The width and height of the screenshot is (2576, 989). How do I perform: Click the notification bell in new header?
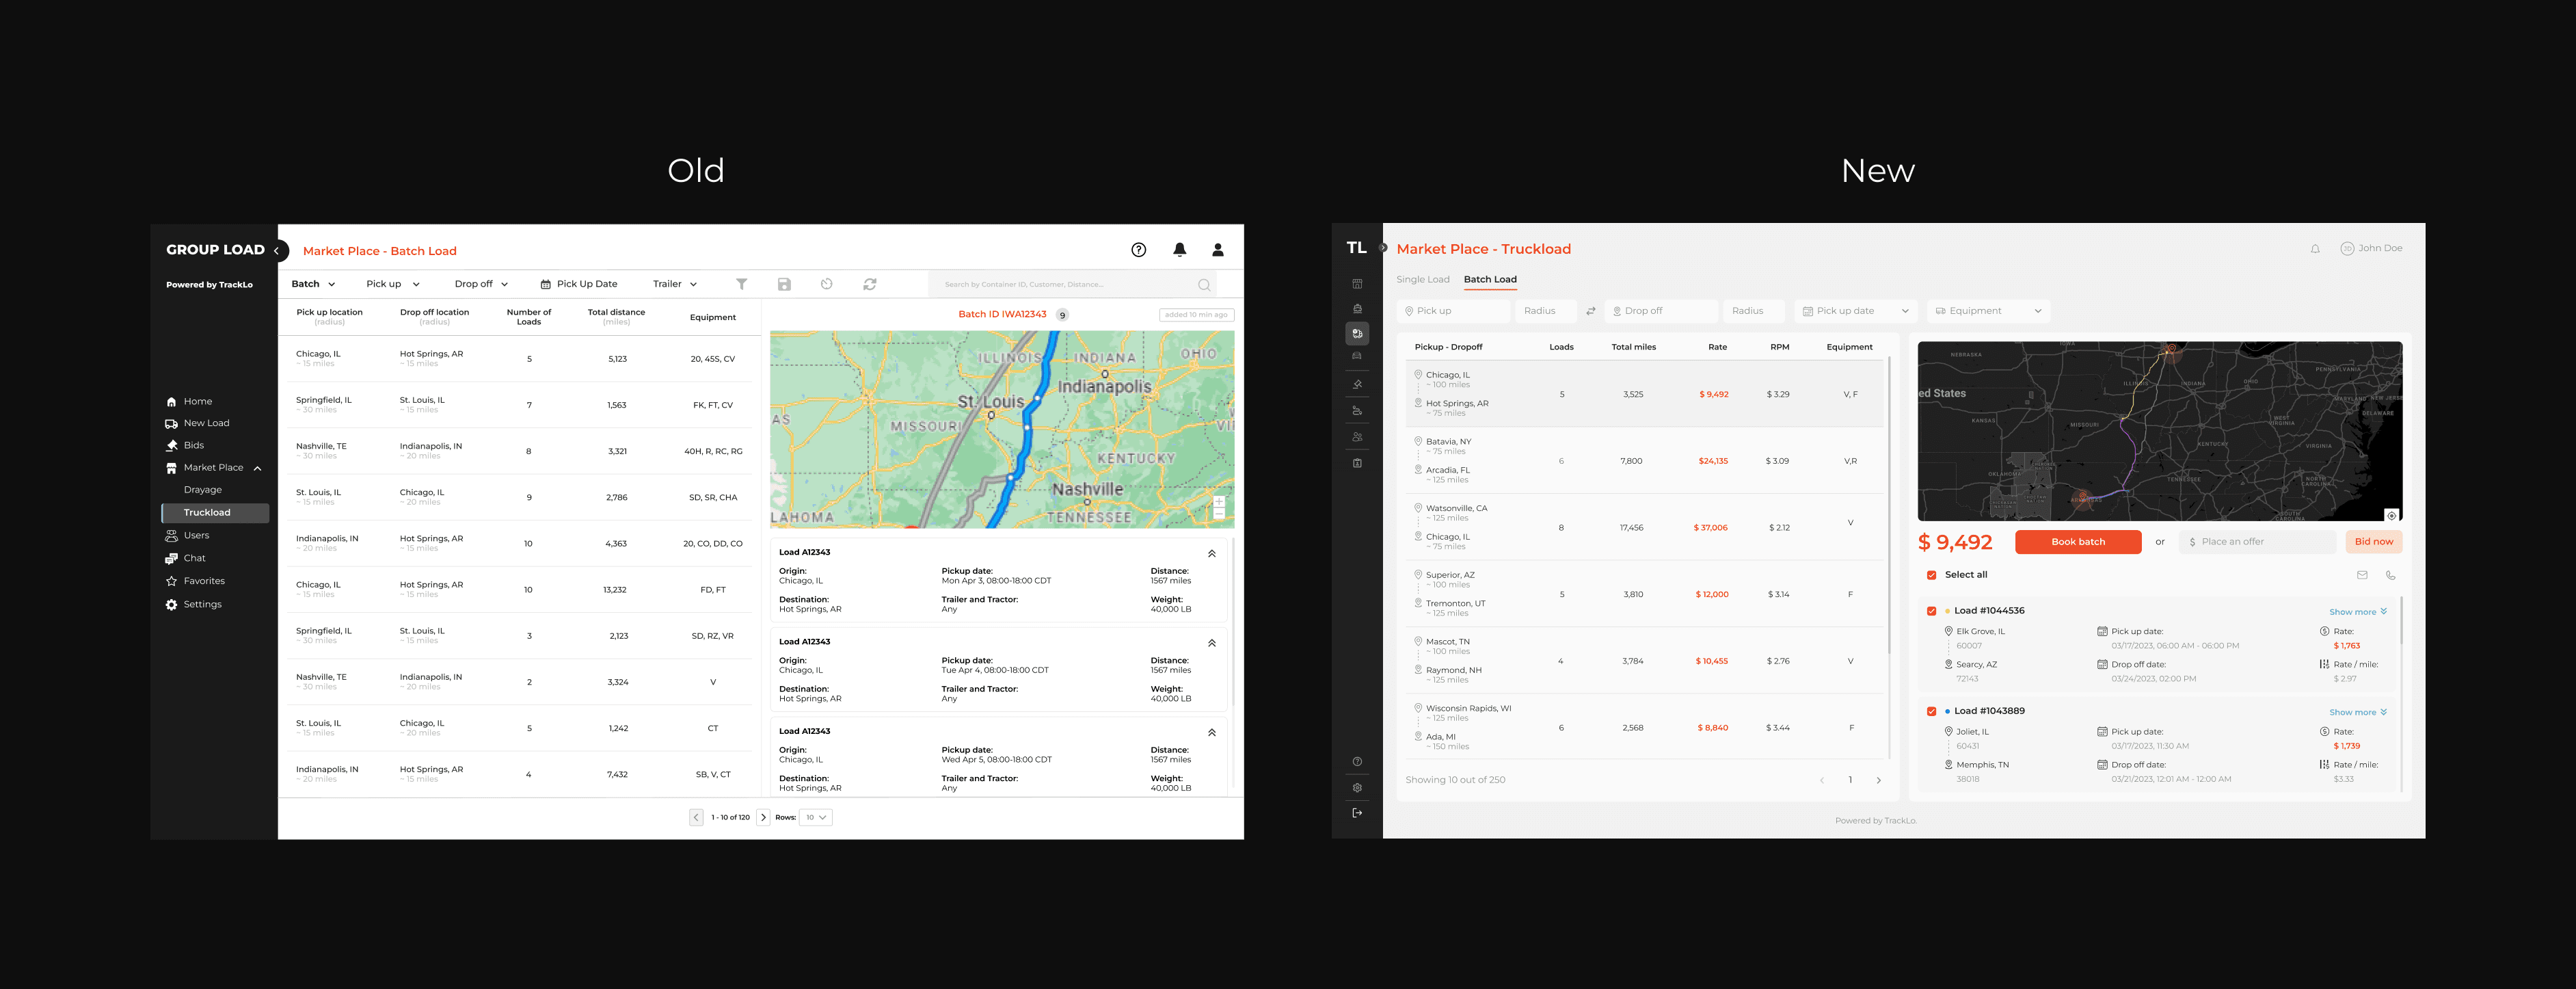click(x=2315, y=249)
